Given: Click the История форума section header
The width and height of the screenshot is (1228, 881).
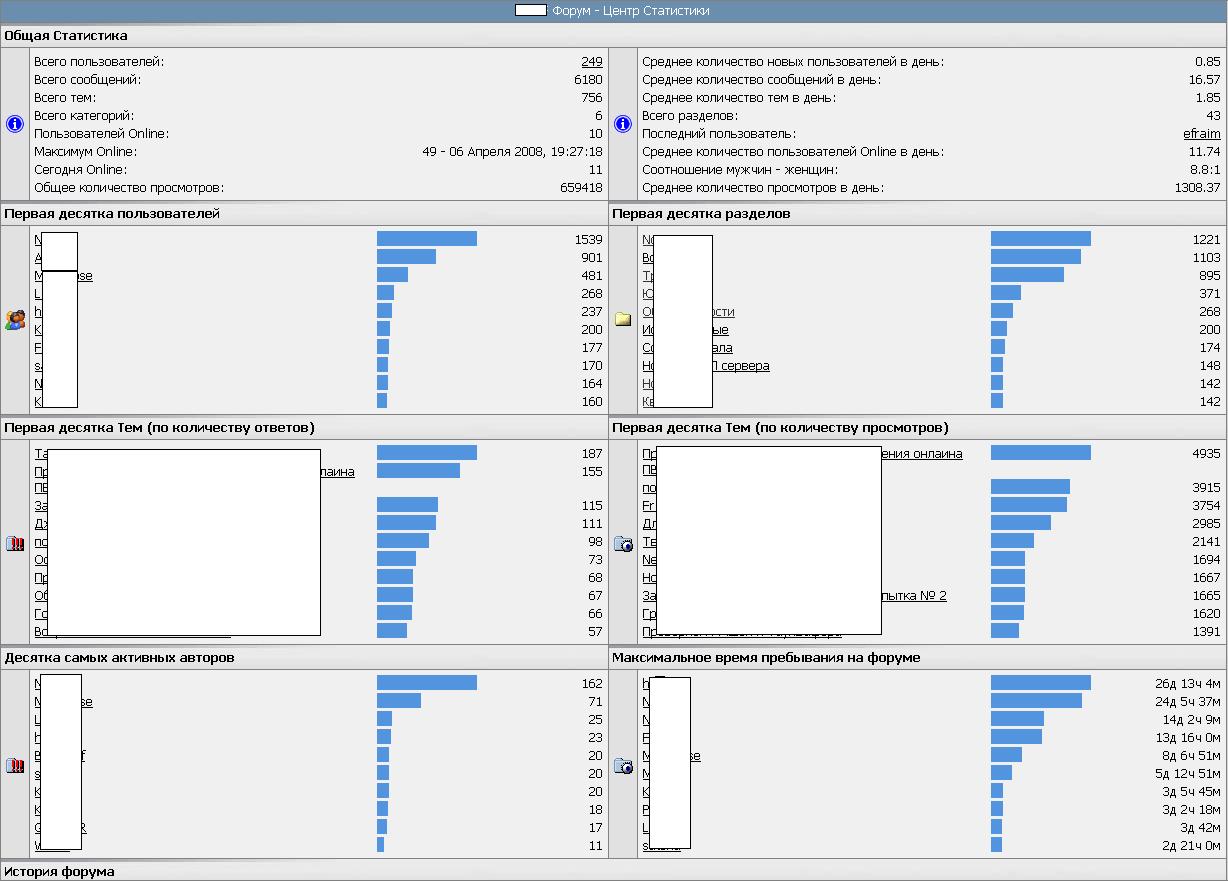Looking at the screenshot, I should point(60,872).
